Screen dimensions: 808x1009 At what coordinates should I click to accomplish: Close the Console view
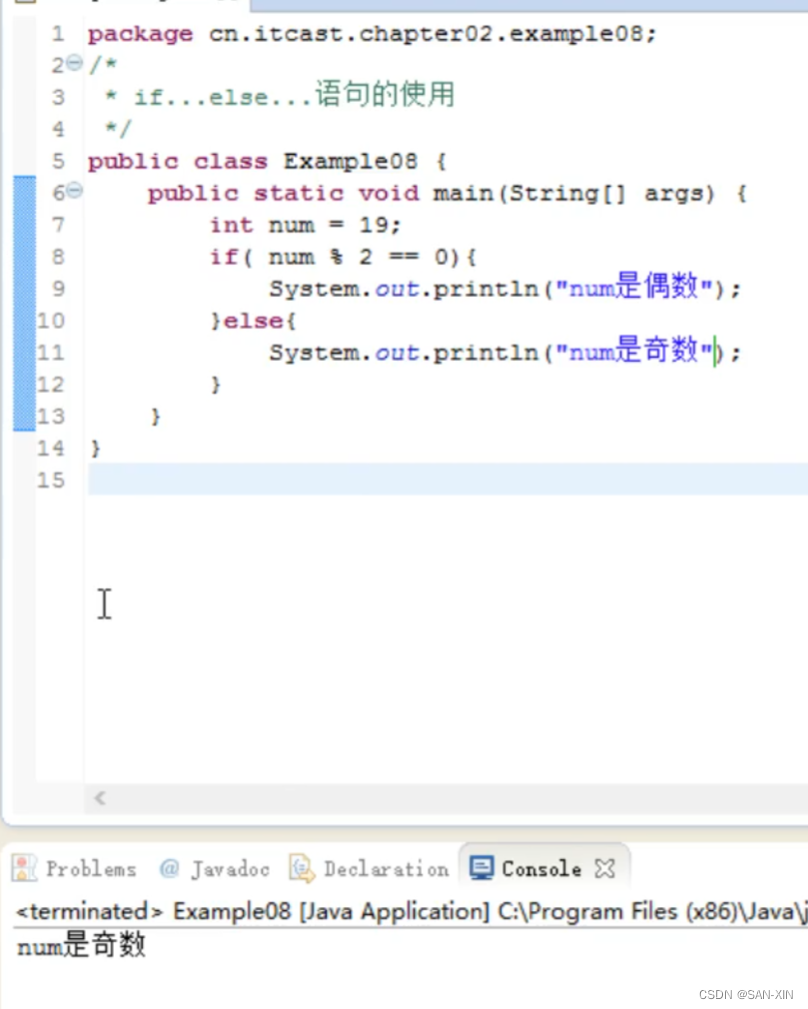click(604, 868)
